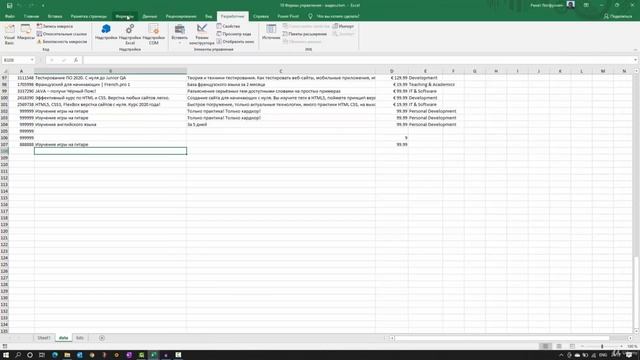Switch to the data sheet tab
Viewport: 640px width, 360px height.
[63, 338]
